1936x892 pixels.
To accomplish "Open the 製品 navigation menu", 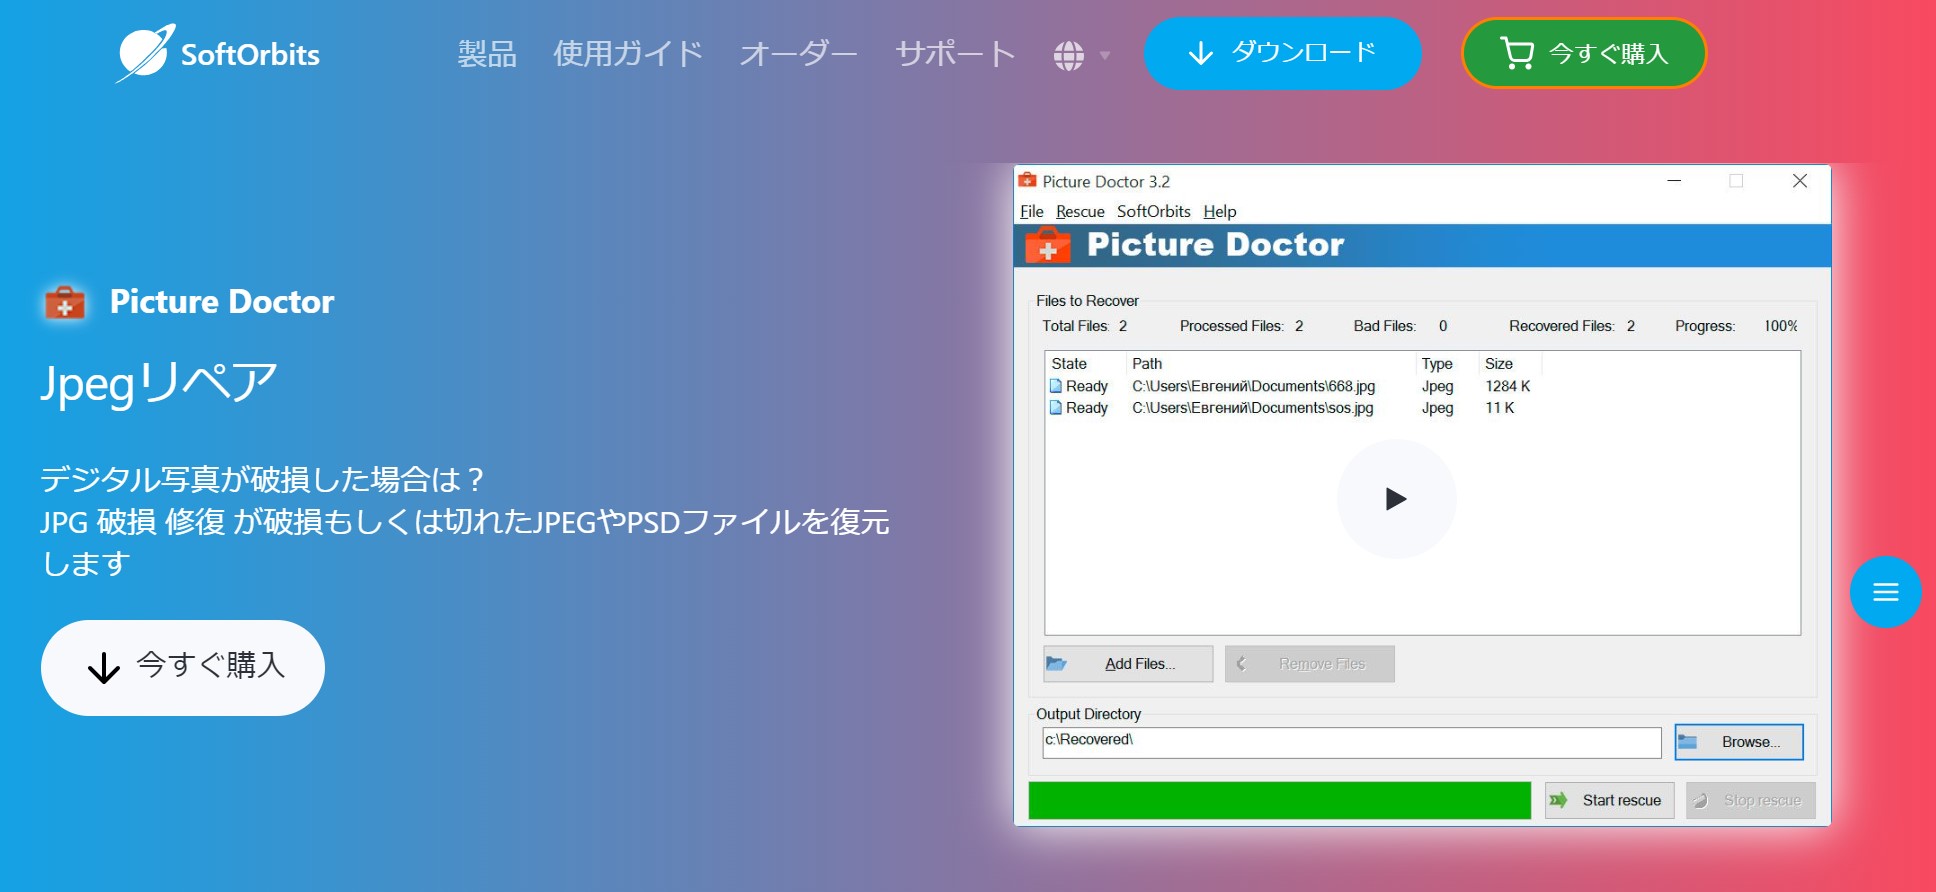I will [x=487, y=54].
